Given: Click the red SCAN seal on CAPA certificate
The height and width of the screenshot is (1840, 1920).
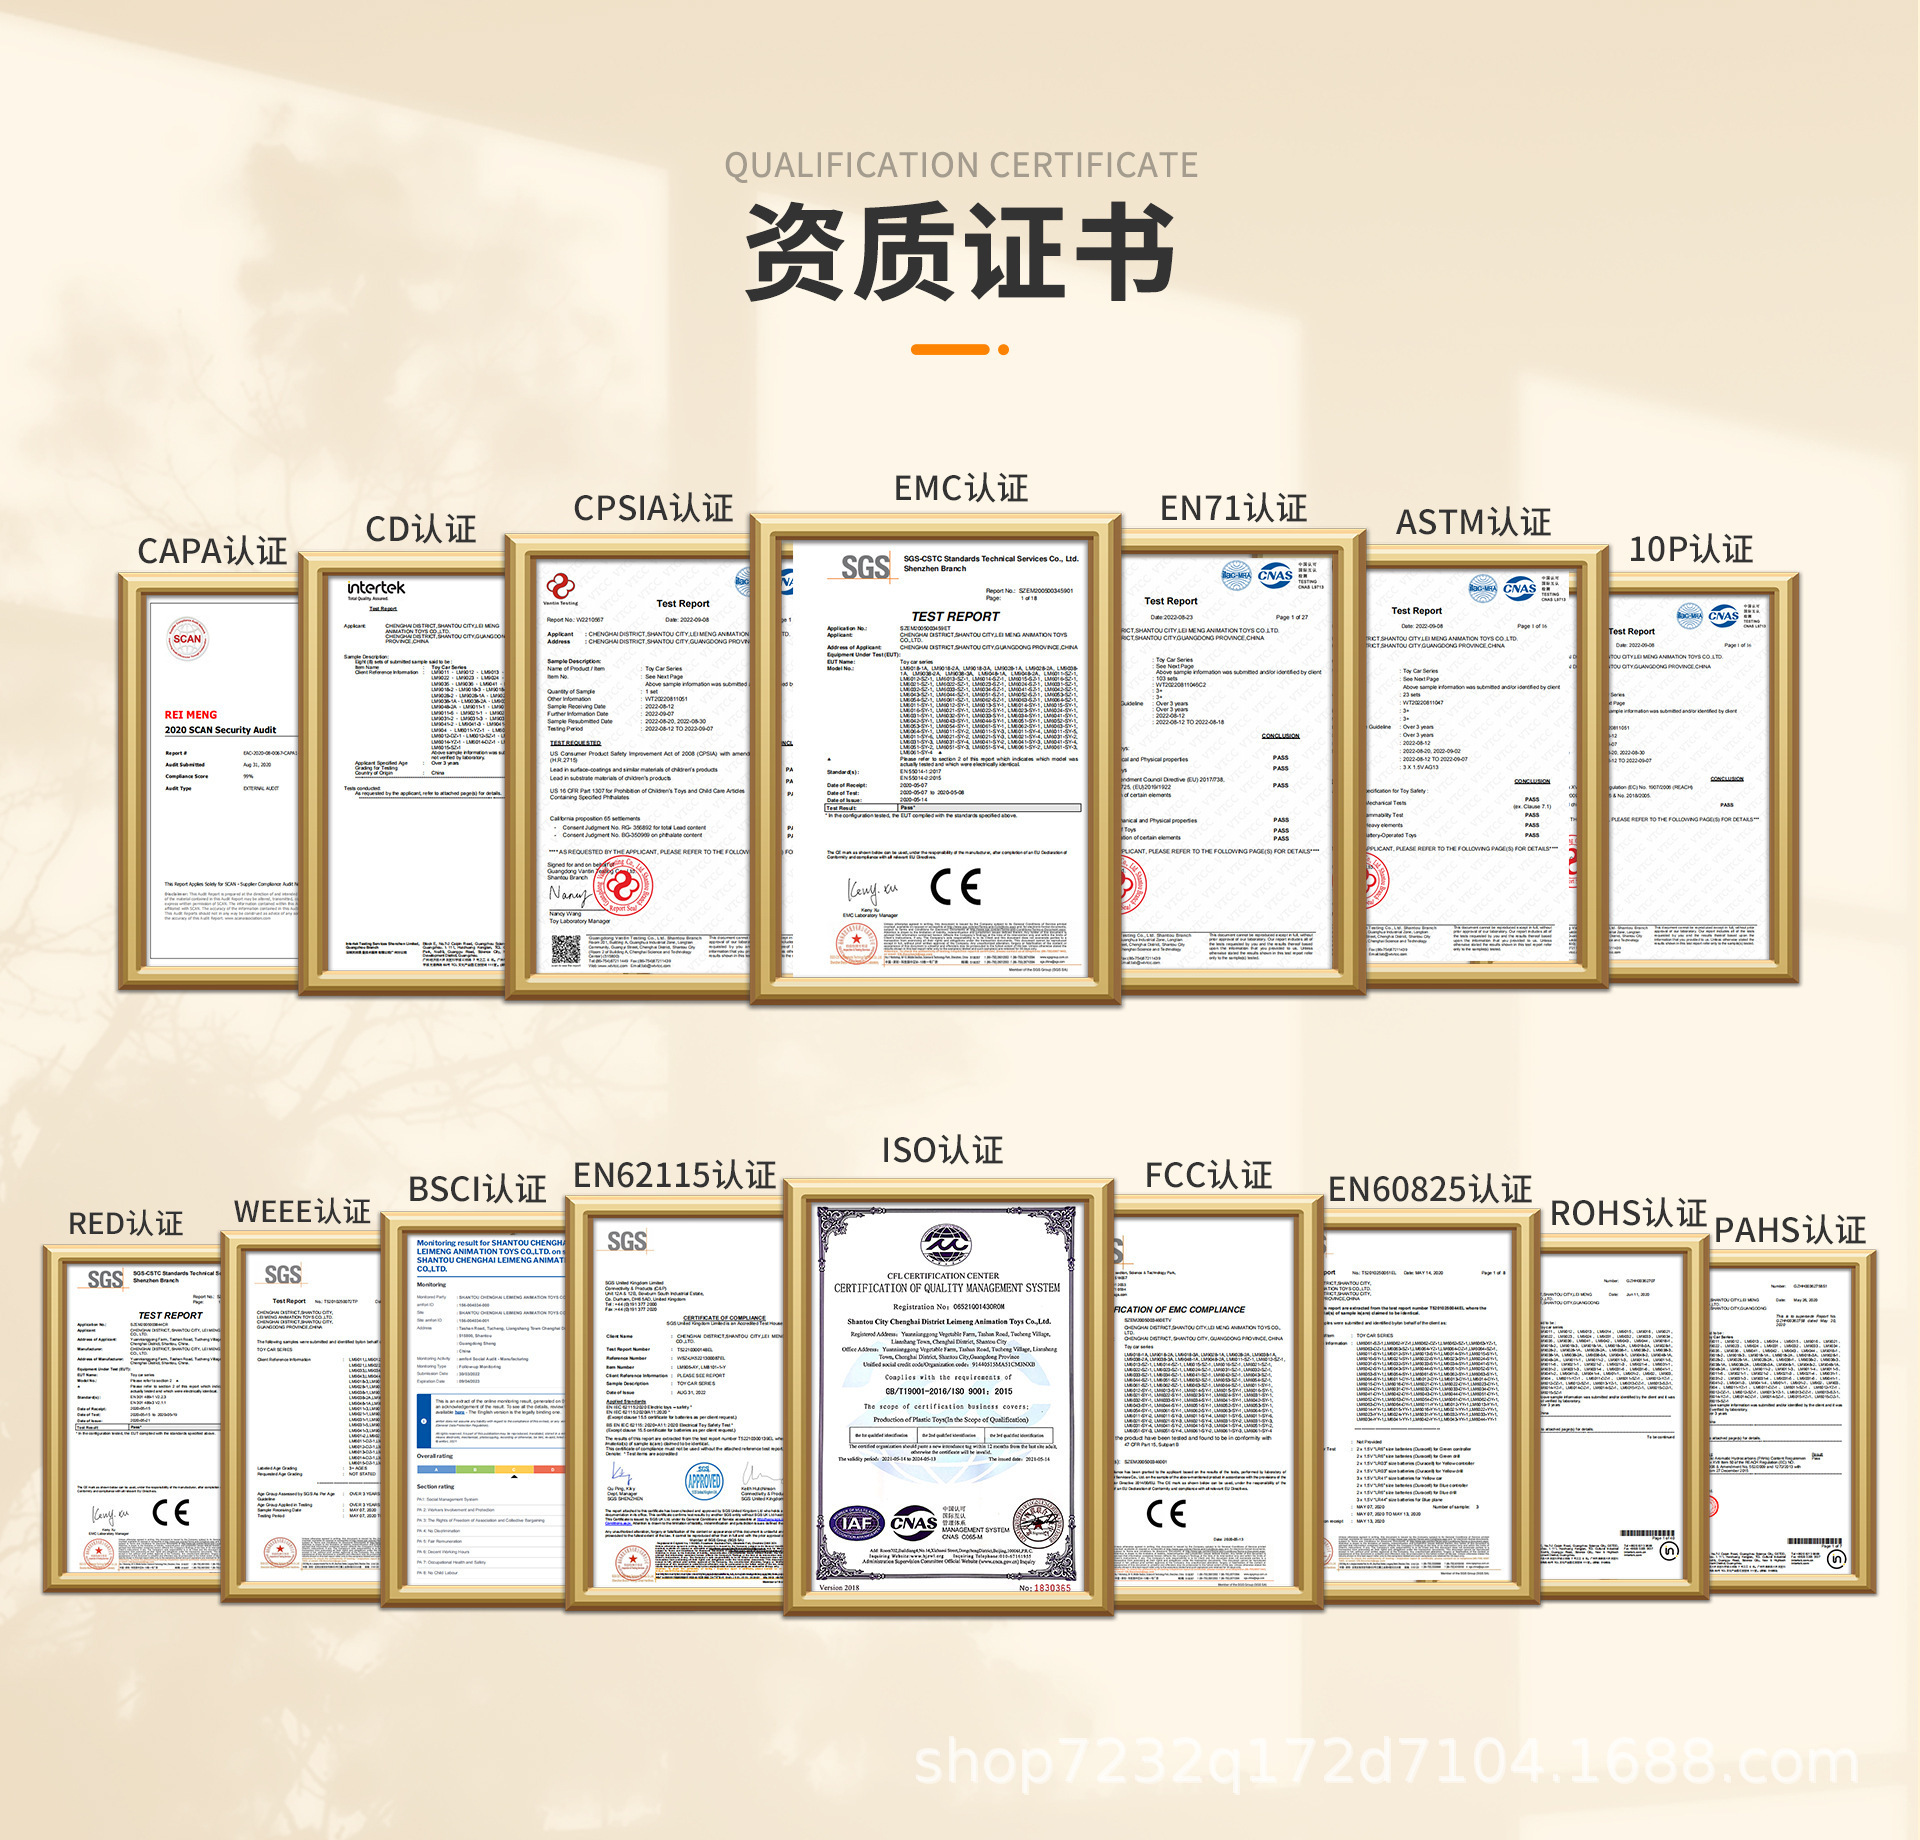Looking at the screenshot, I should point(187,639).
